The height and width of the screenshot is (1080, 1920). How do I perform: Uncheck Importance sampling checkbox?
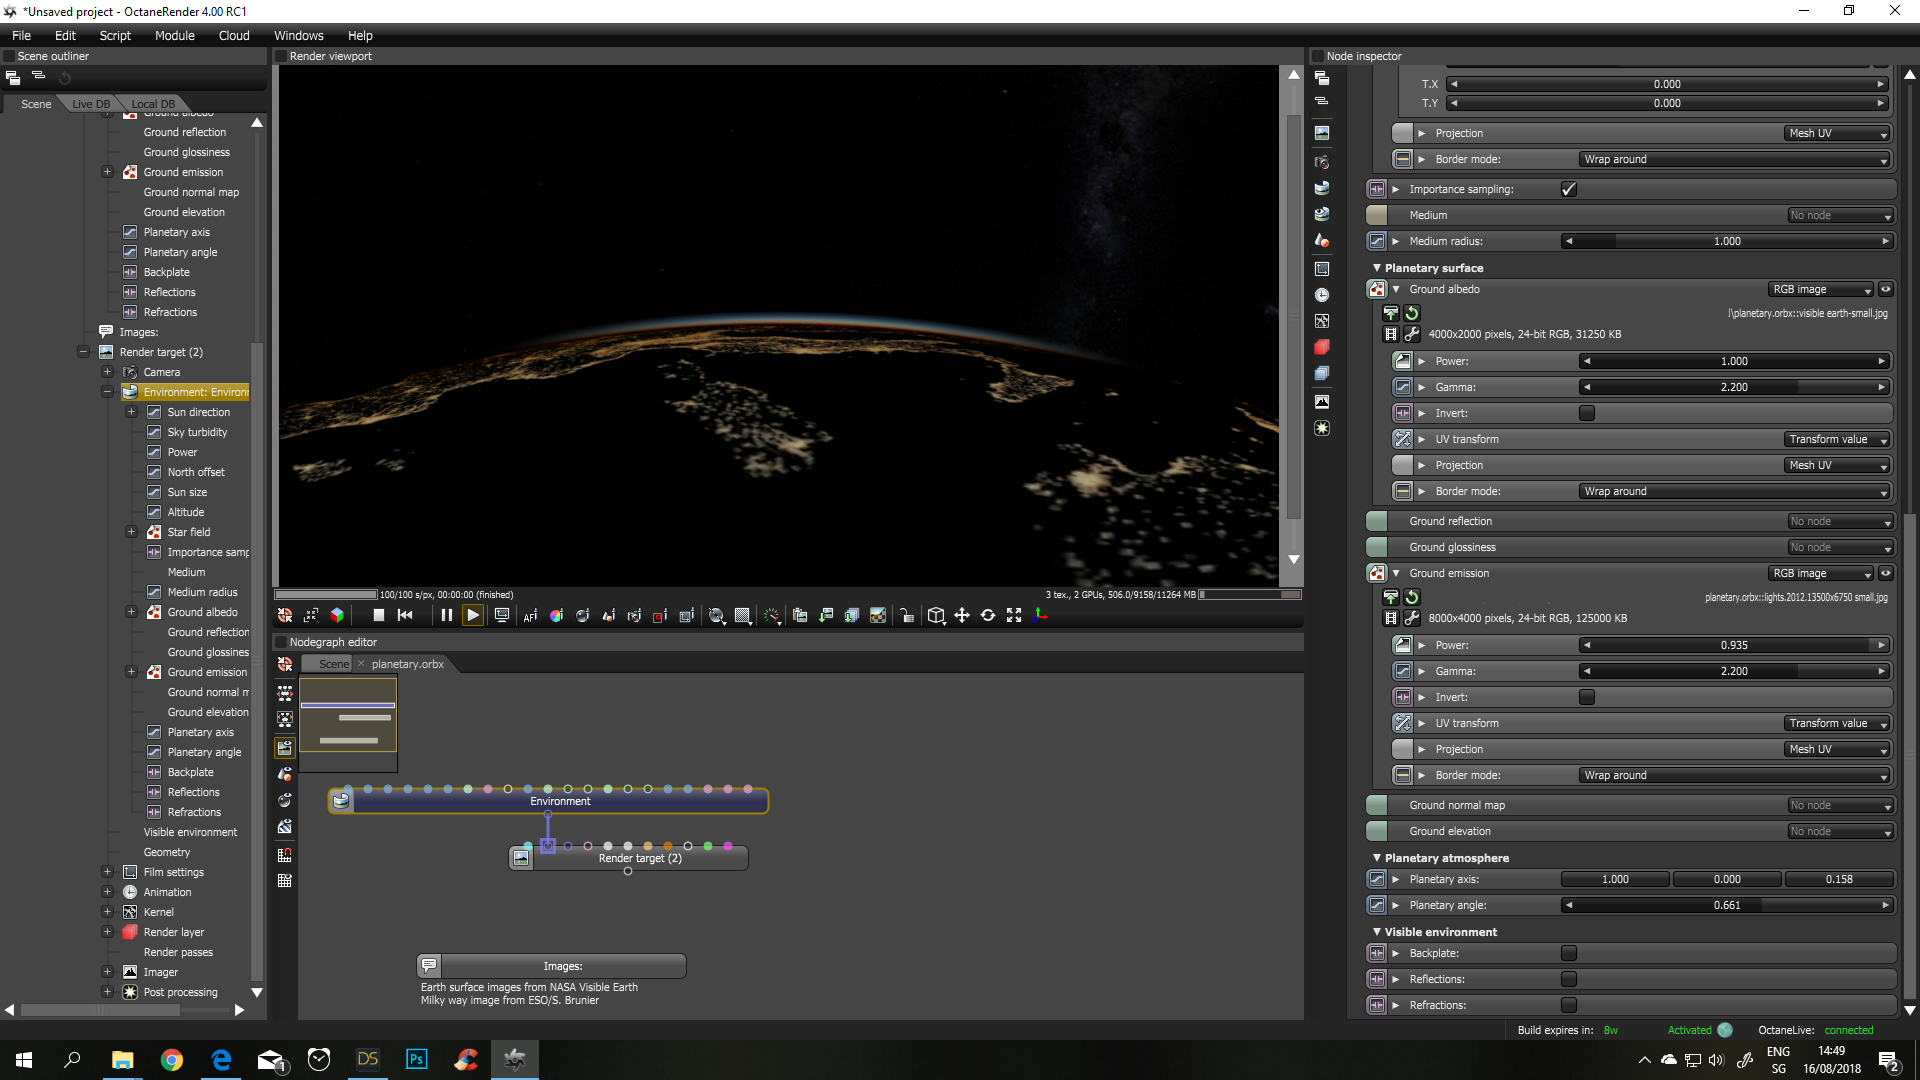pyautogui.click(x=1568, y=189)
